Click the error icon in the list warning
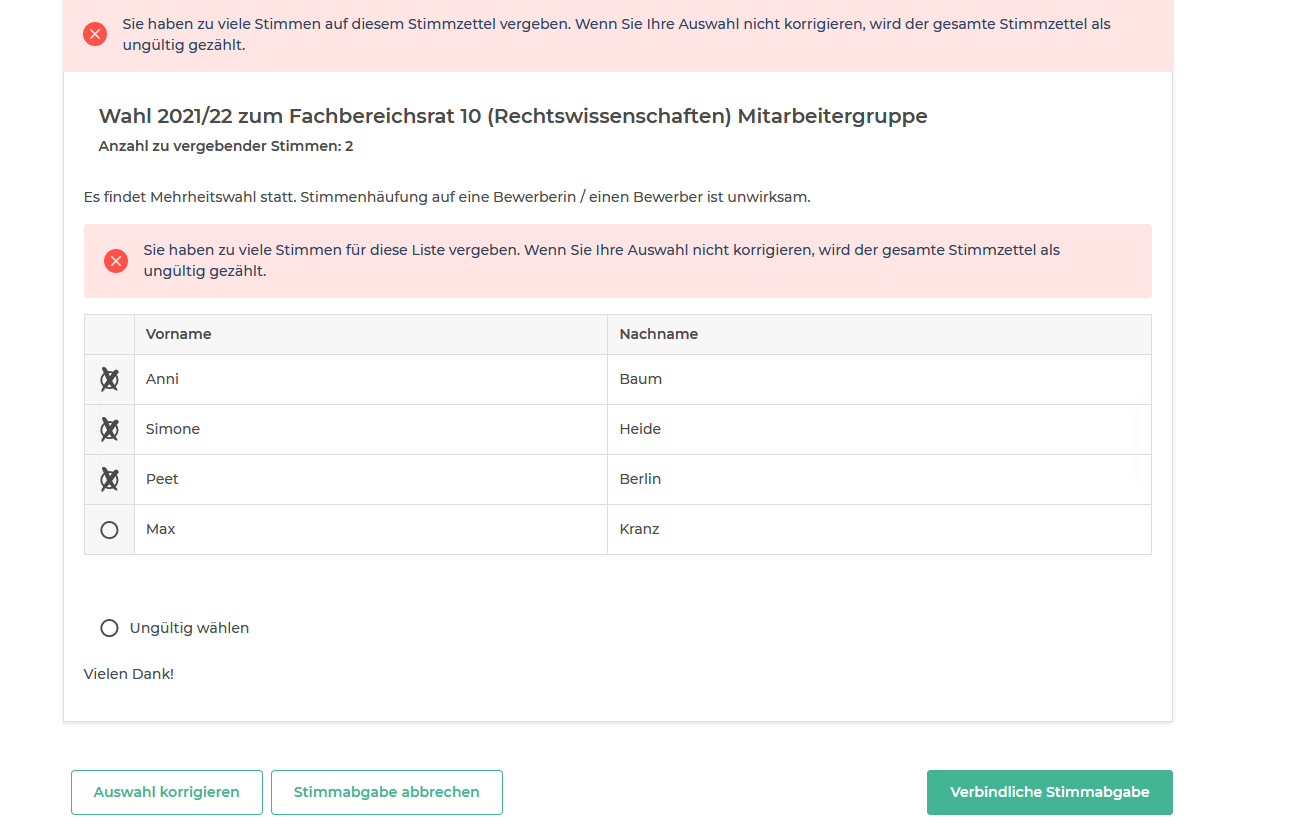 [x=115, y=261]
